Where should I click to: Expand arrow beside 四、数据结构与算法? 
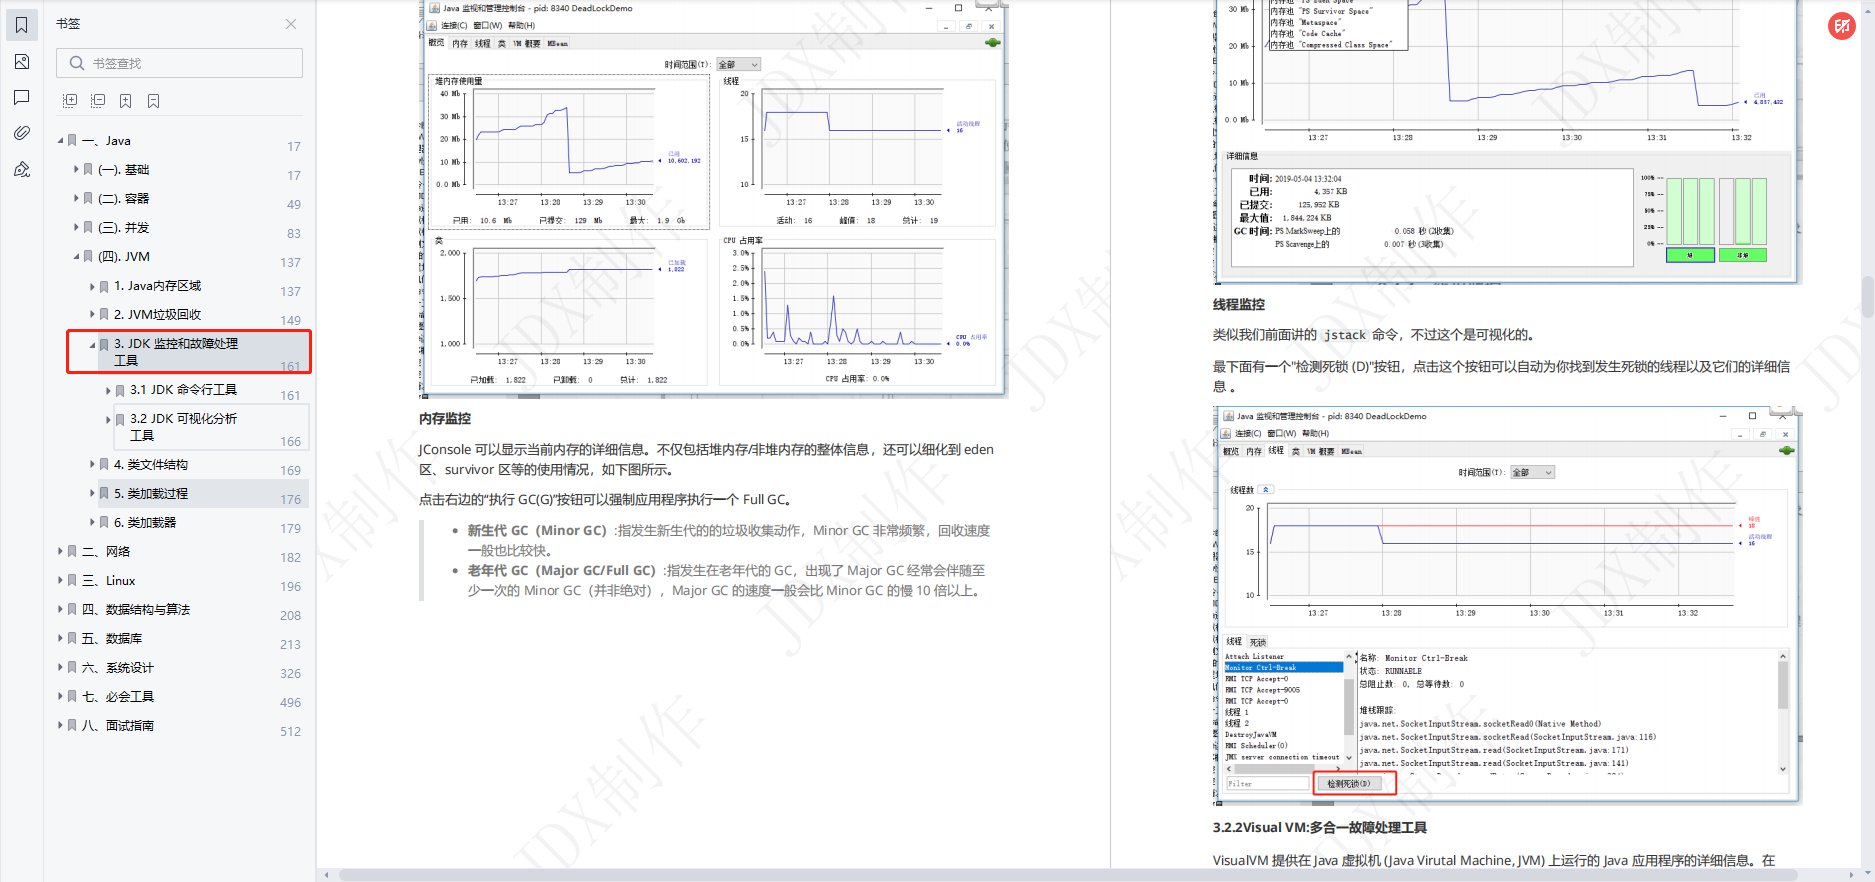tap(60, 610)
